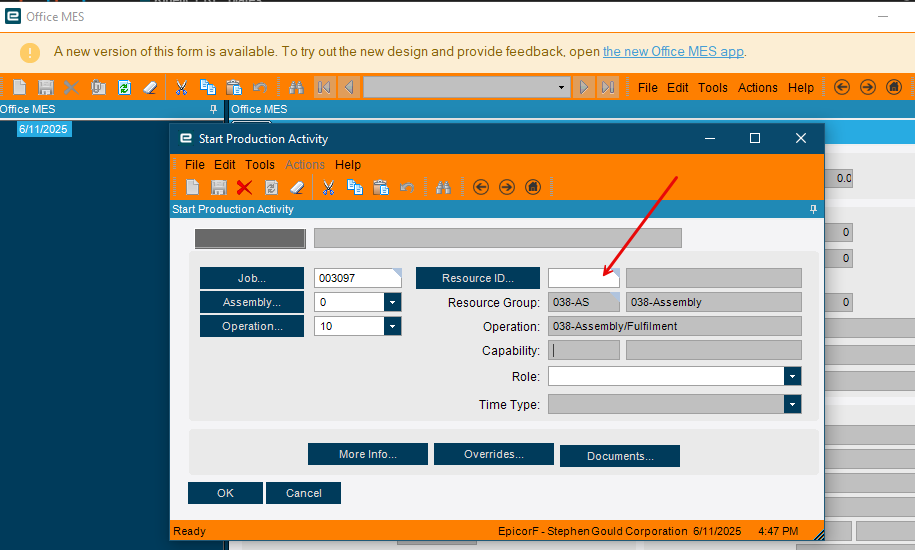
Task: Click New icon in Start Production Activity toolbar
Action: coord(193,187)
